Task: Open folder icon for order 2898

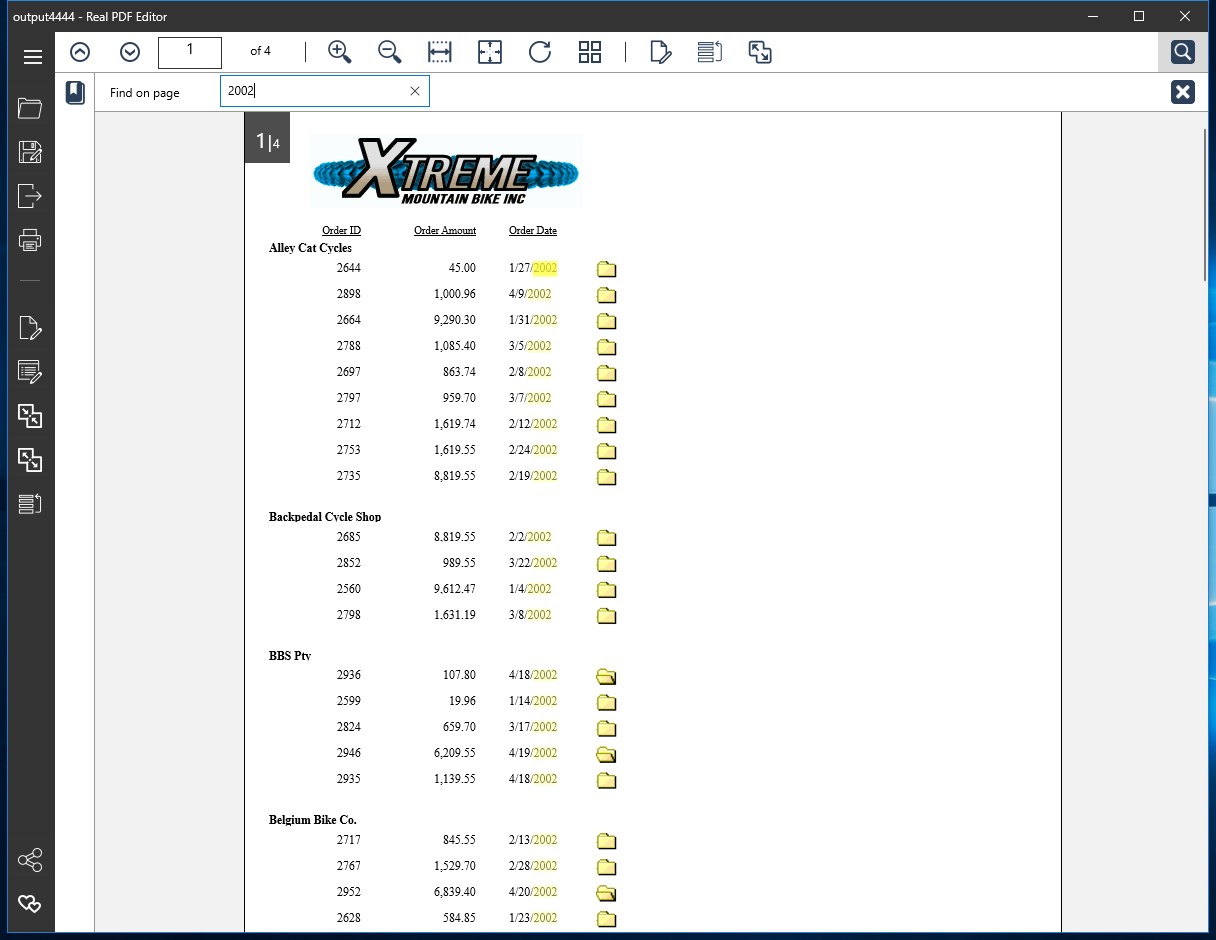Action: coord(606,295)
